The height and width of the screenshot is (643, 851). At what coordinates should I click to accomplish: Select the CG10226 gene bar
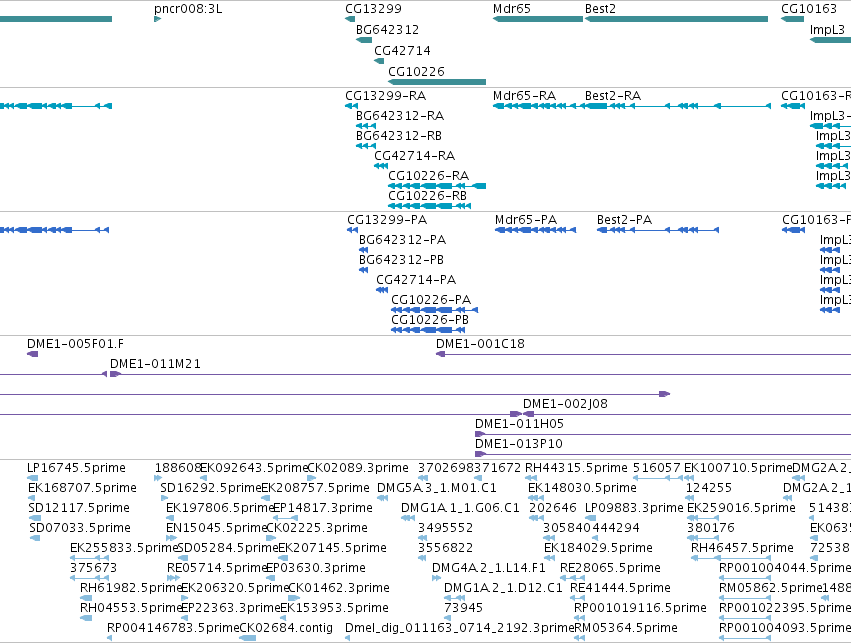pyautogui.click(x=437, y=82)
